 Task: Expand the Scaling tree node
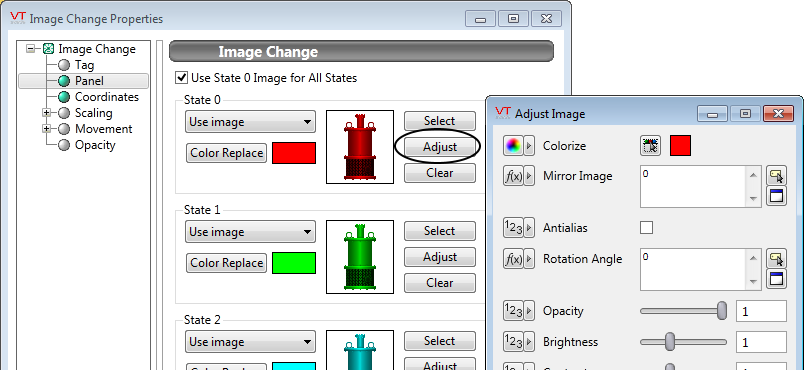(47, 112)
